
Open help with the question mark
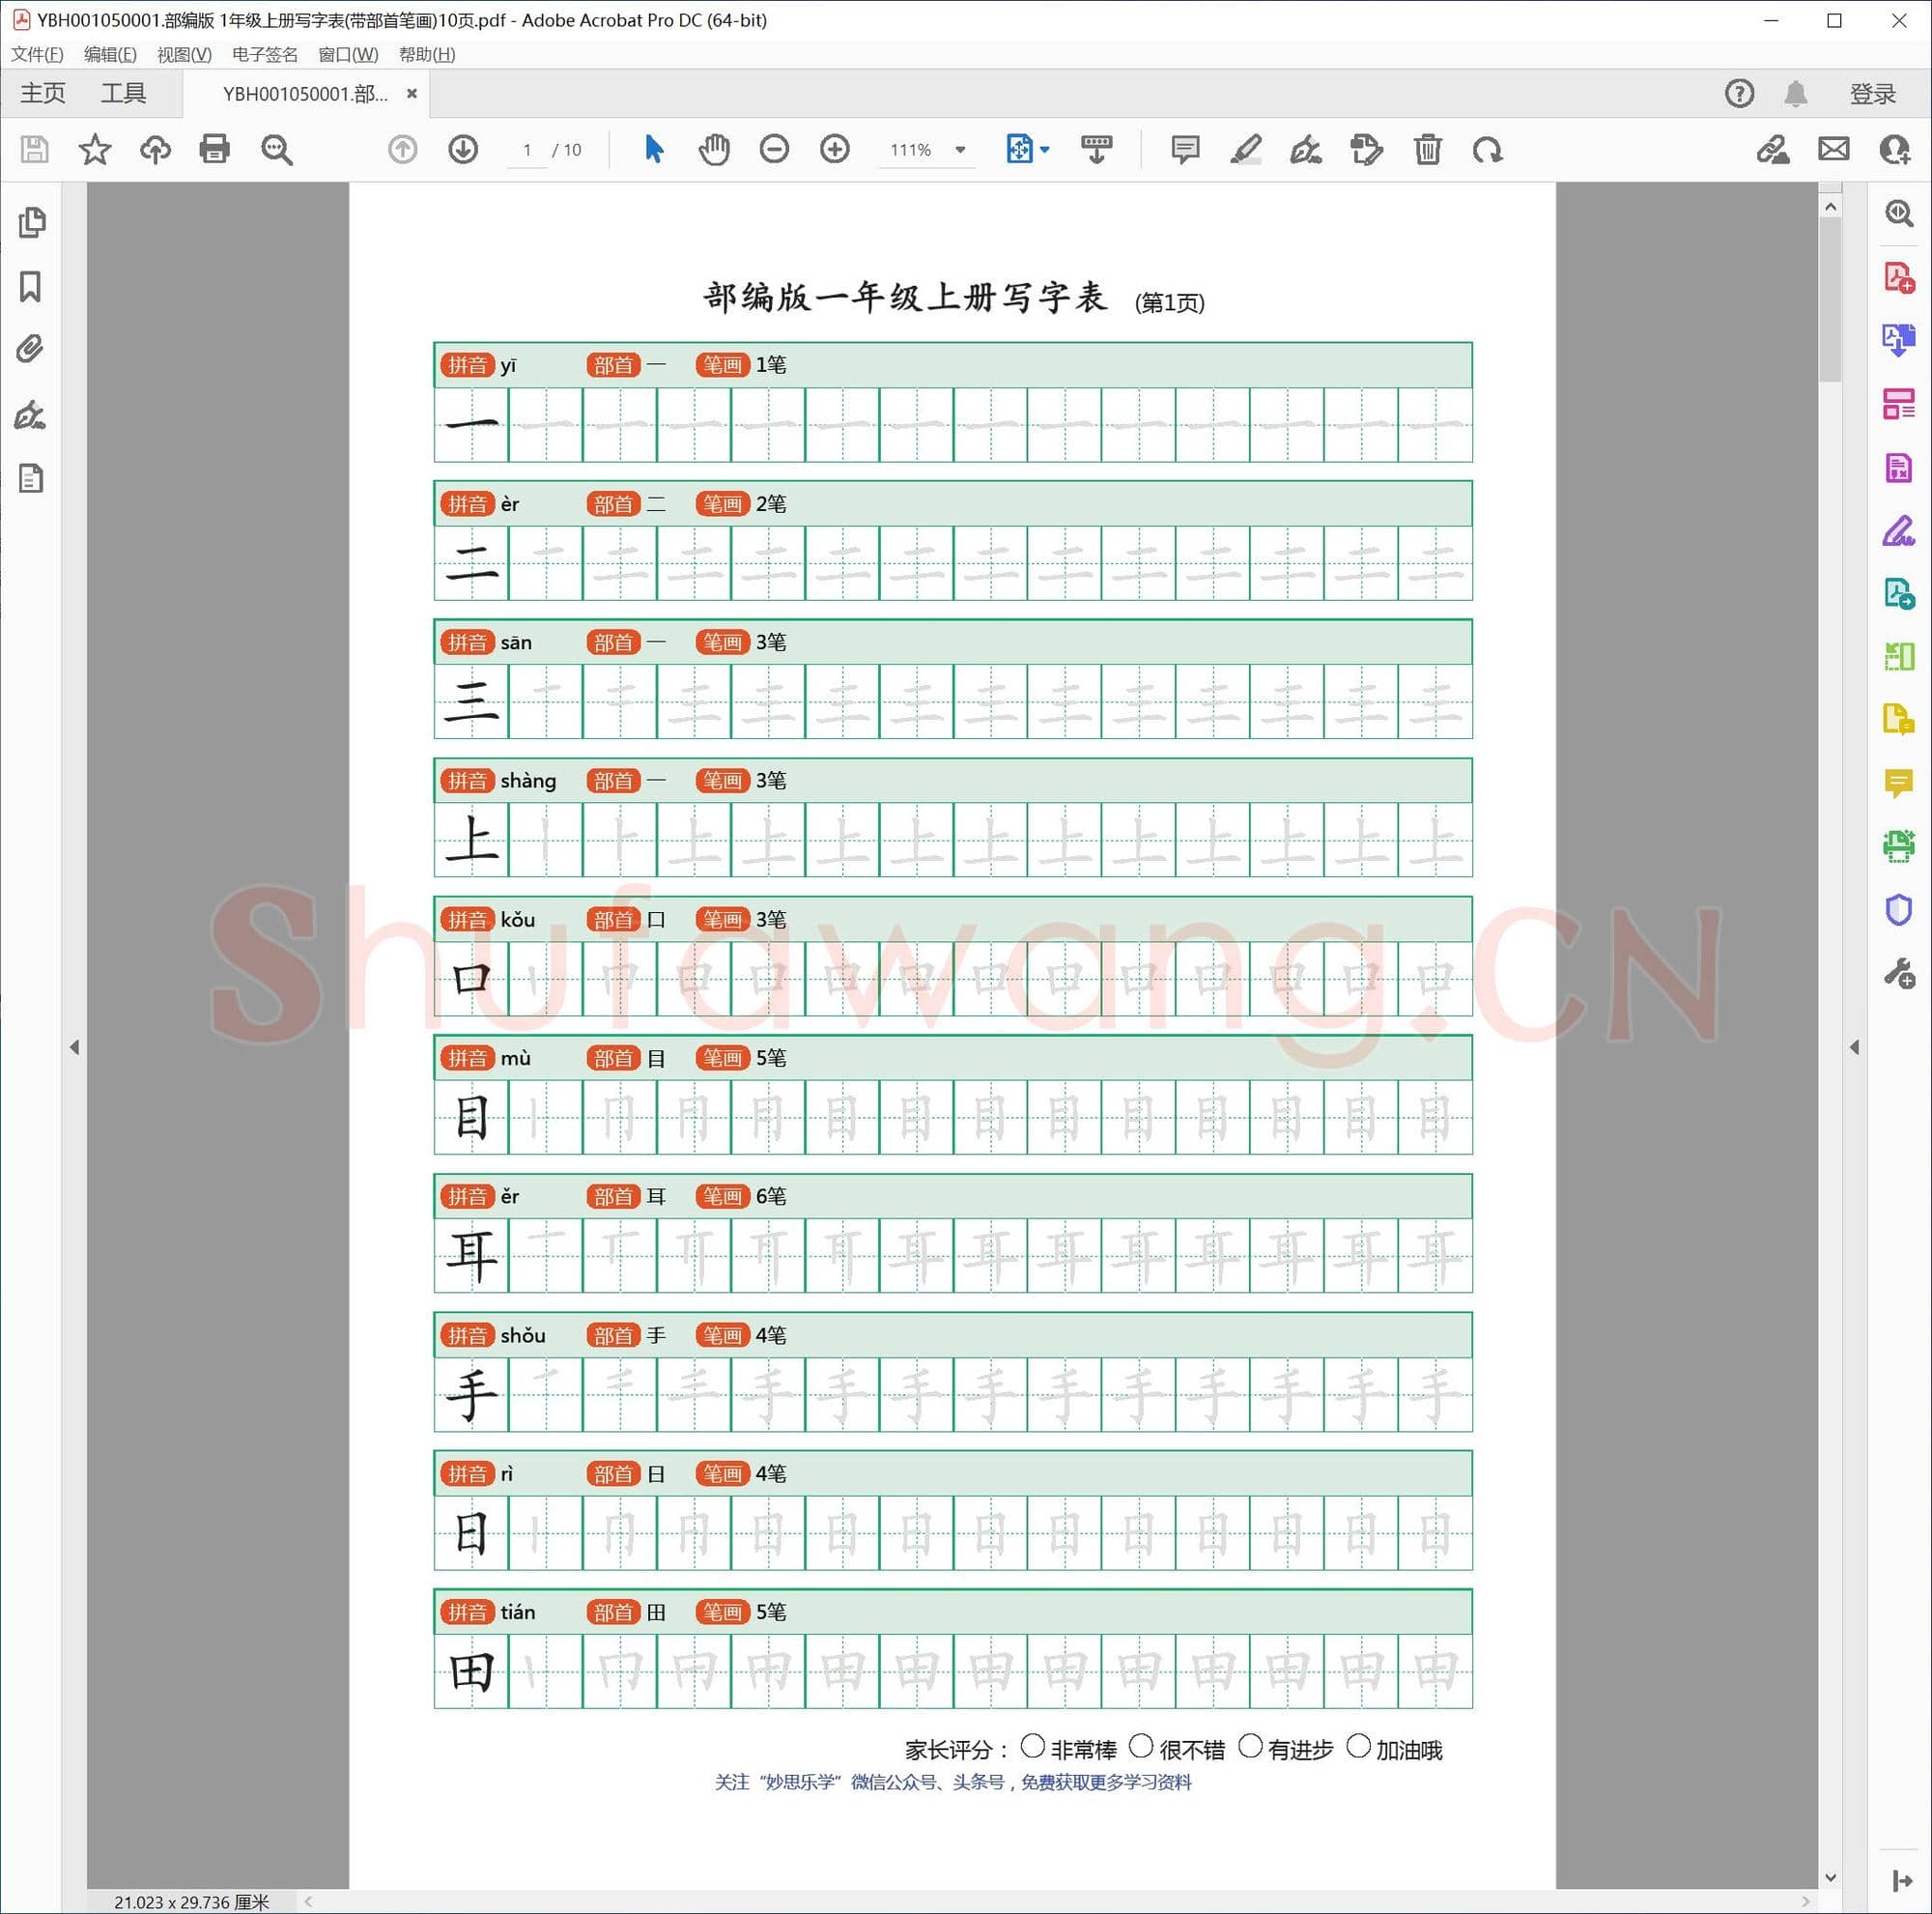tap(1739, 93)
